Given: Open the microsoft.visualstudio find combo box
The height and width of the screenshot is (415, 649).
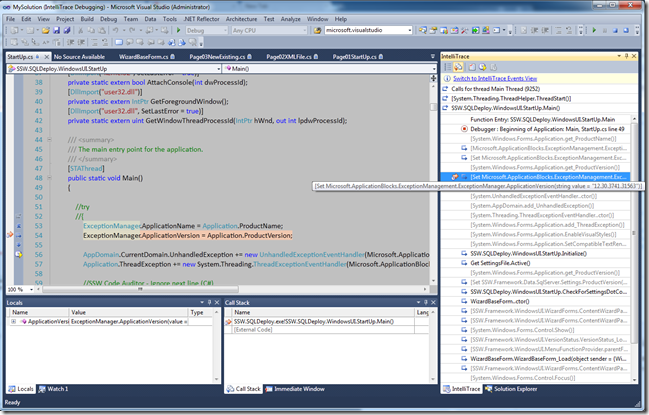Looking at the screenshot, I should tap(368, 30).
